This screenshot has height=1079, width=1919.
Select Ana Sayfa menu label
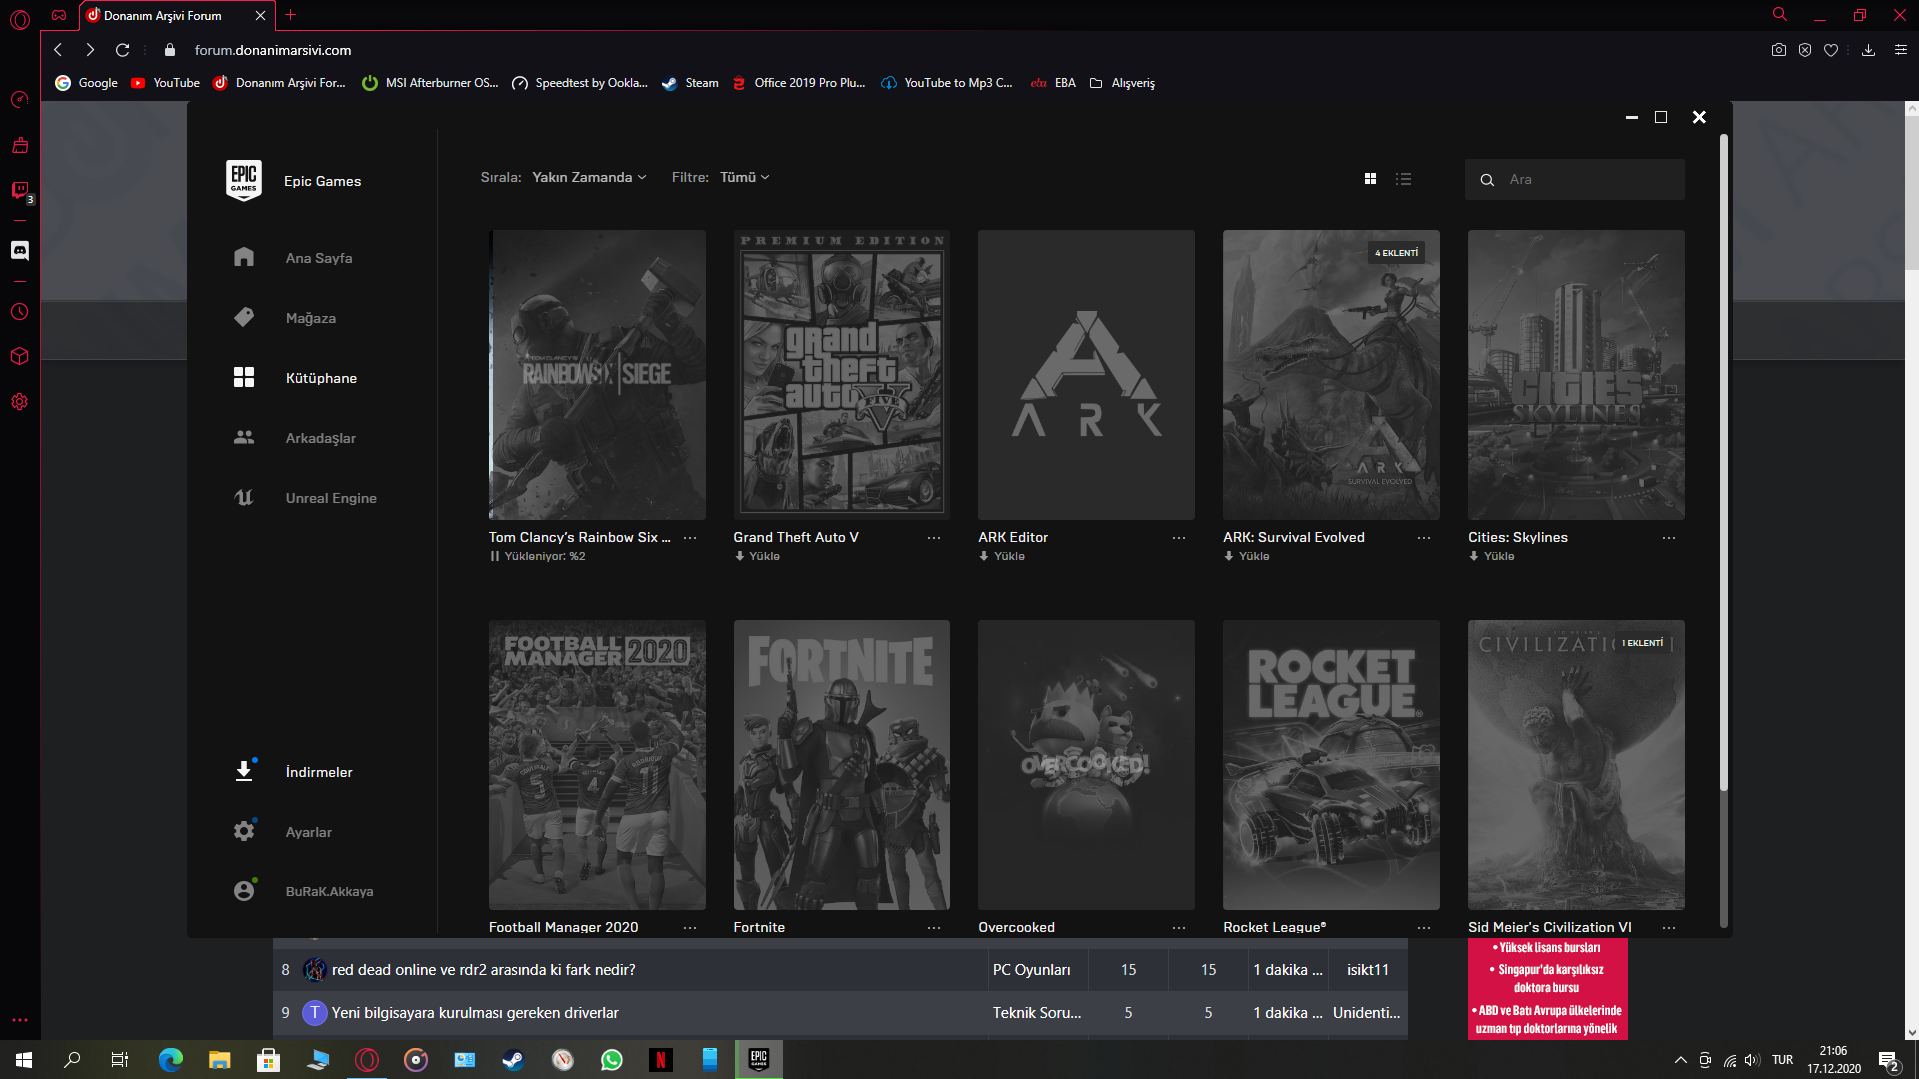point(319,258)
